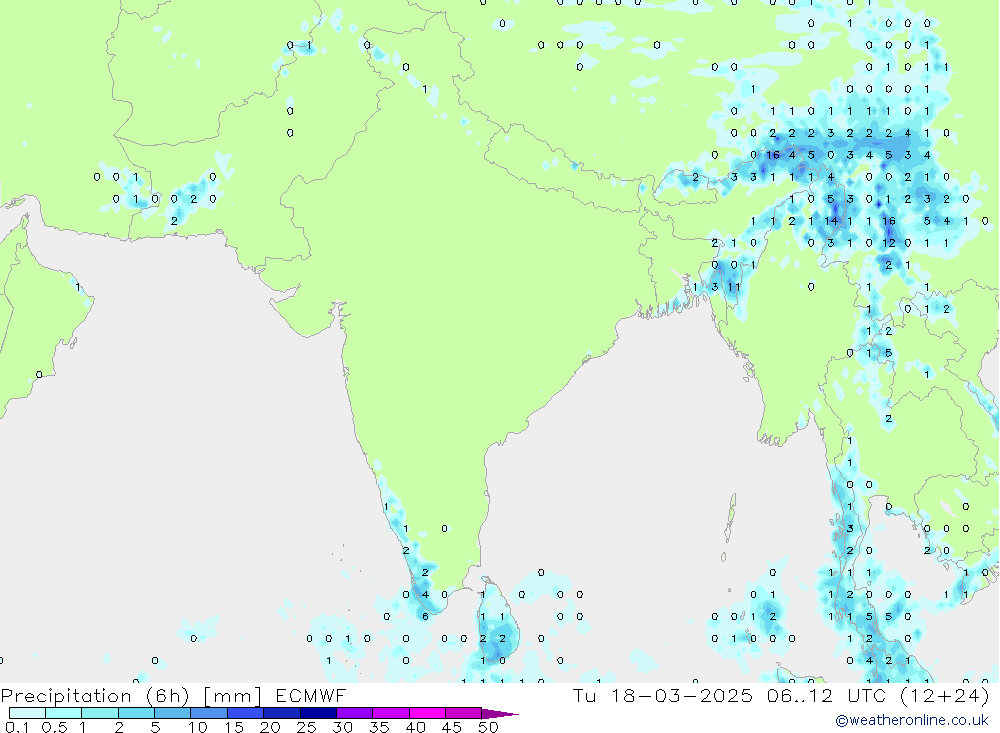Click the '45' legend scale label
The width and height of the screenshot is (1000, 733).
click(452, 727)
